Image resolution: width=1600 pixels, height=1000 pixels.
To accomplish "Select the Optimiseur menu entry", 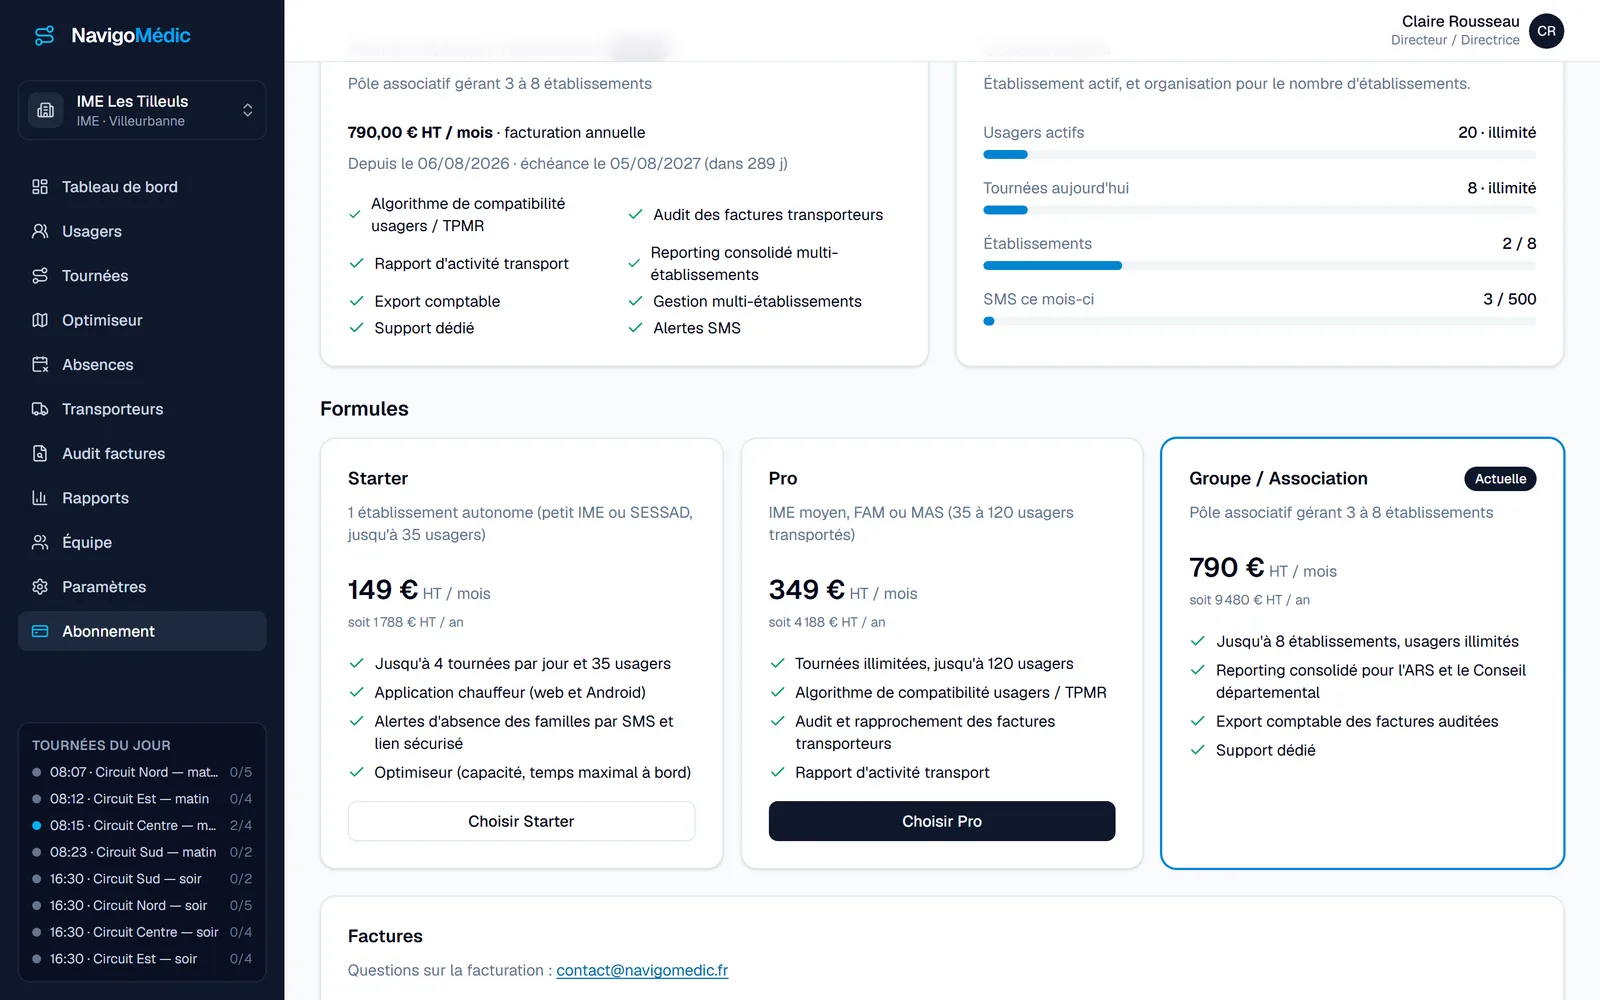I will tap(142, 320).
